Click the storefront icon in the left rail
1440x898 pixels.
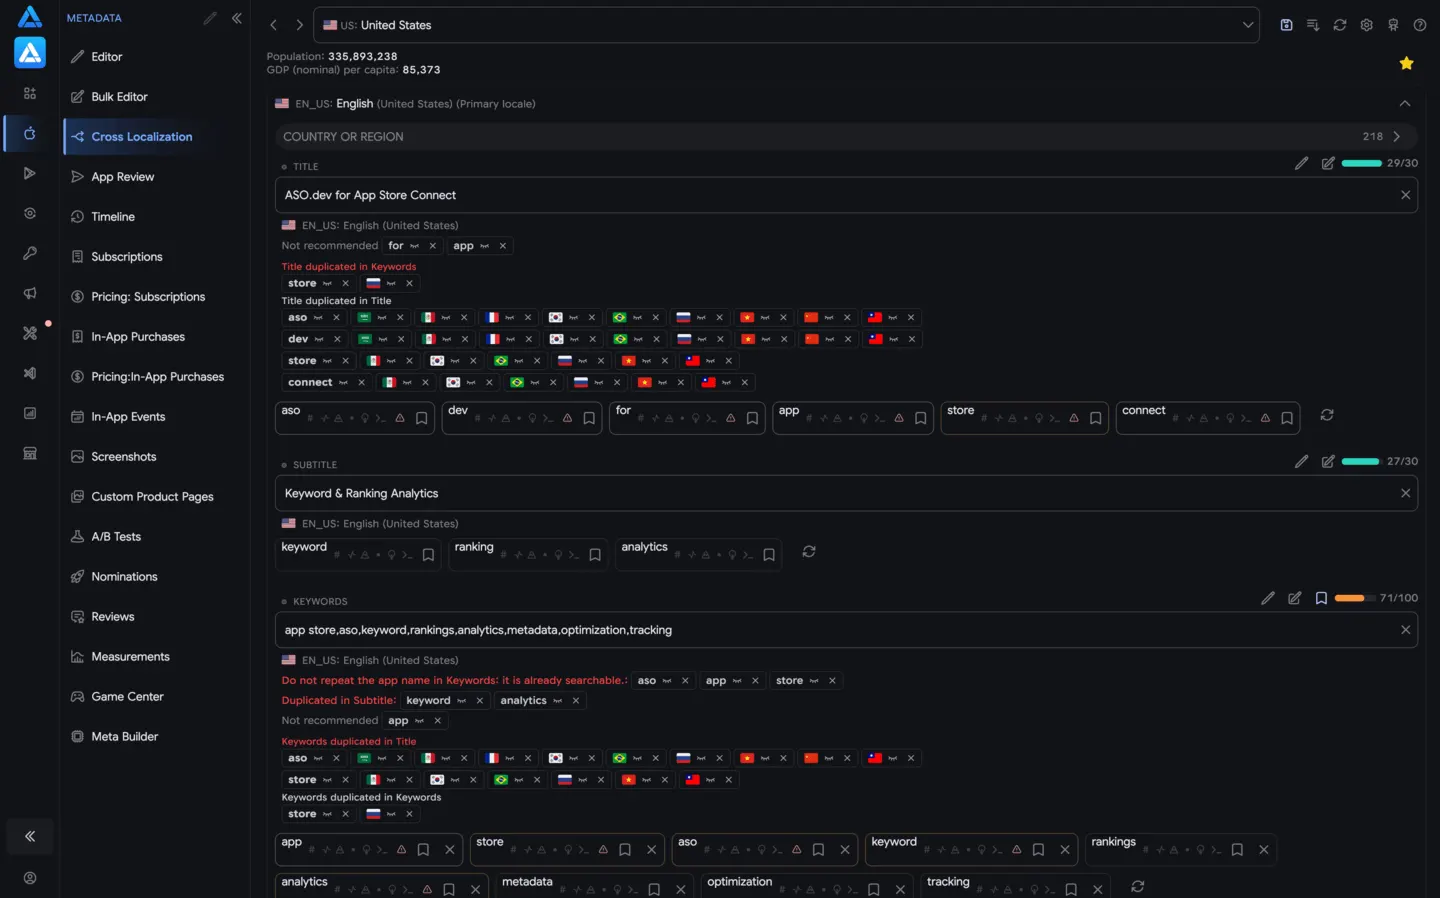[x=30, y=453]
